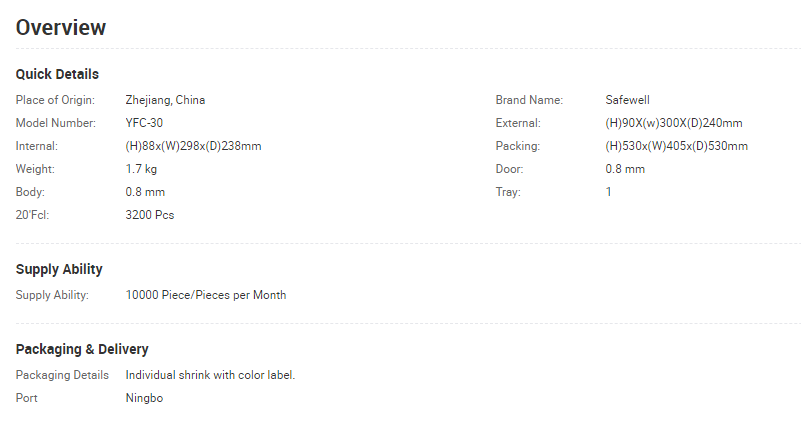Click the Packing dimensions value (H)530x(W)405x(D)530mm
The width and height of the screenshot is (801, 422).
coord(676,146)
